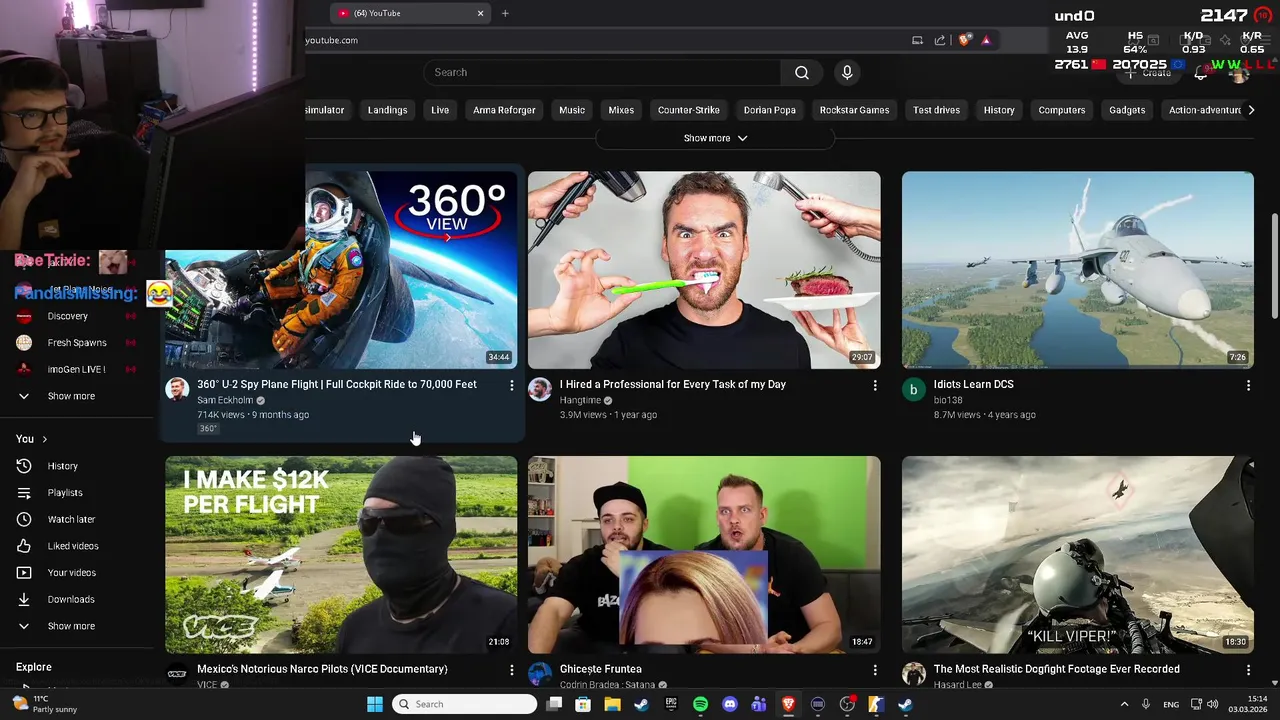Open bio138 channel avatar
The image size is (1280, 720).
[913, 390]
